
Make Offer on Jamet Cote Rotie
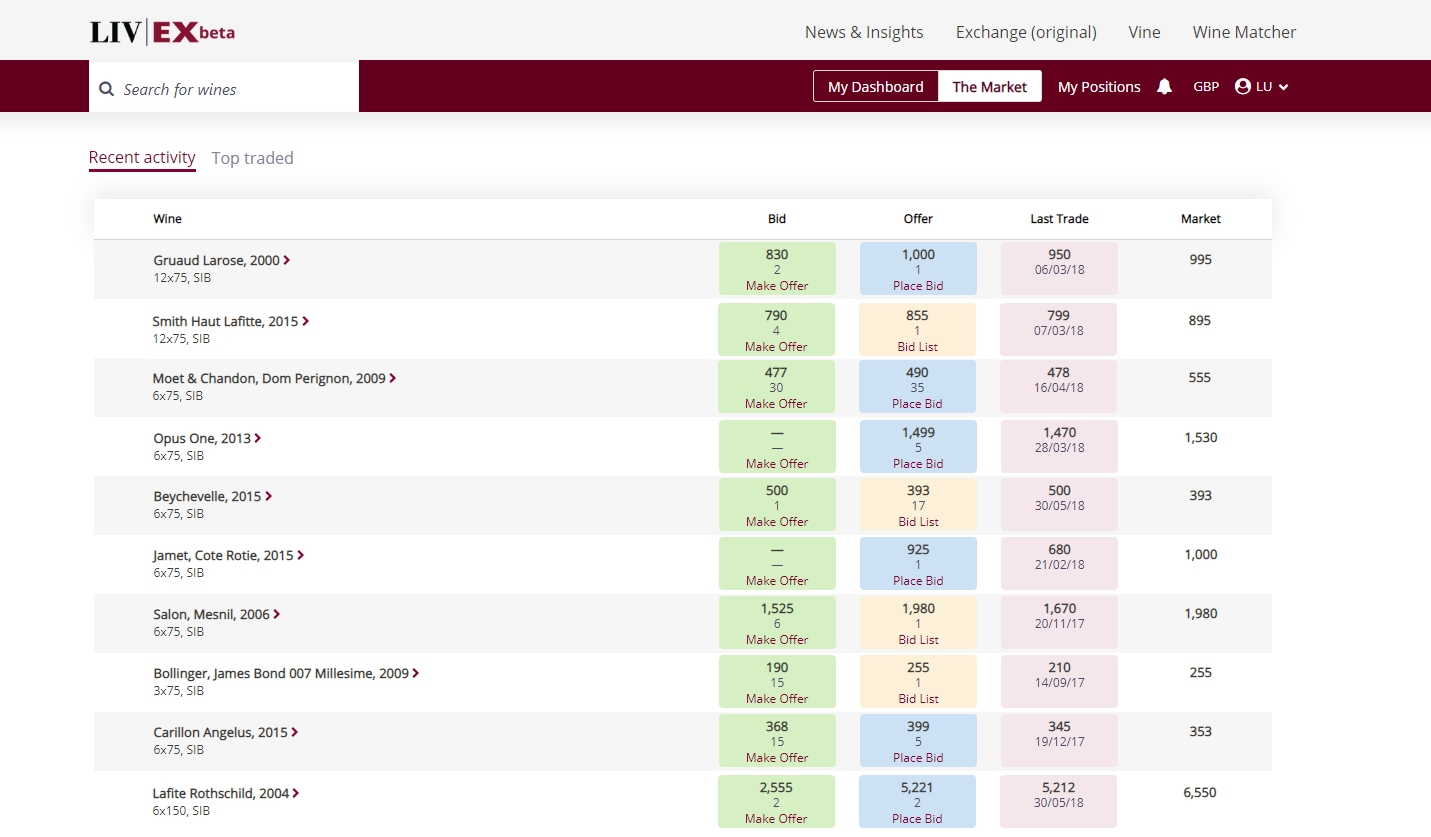[777, 581]
